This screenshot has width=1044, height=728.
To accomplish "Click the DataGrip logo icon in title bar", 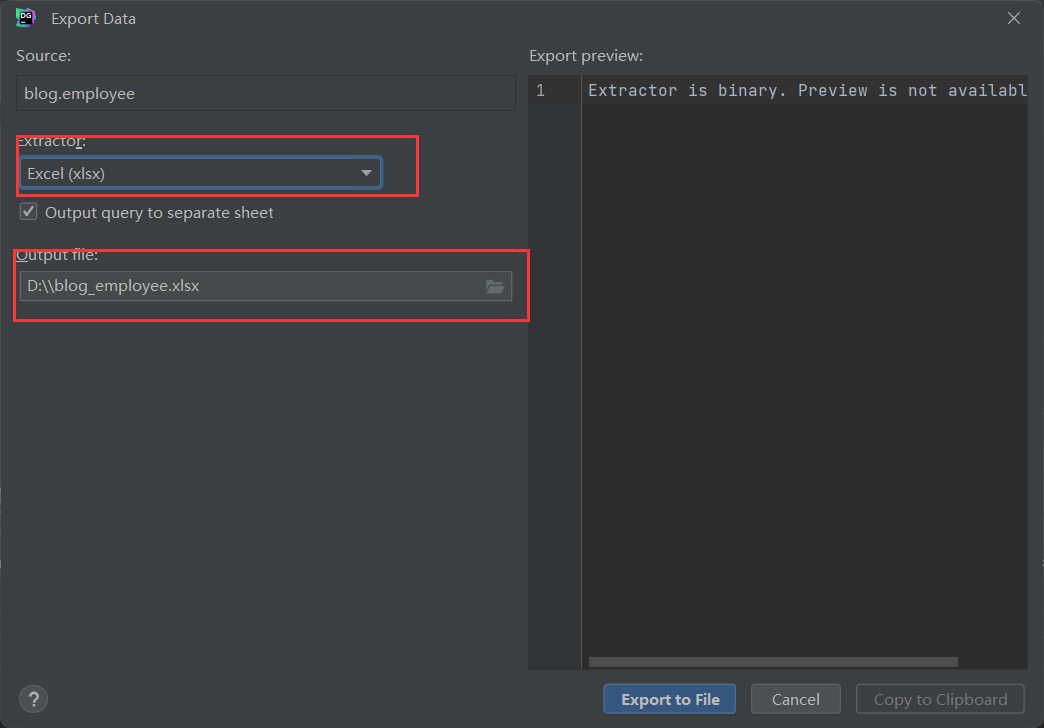I will point(25,18).
